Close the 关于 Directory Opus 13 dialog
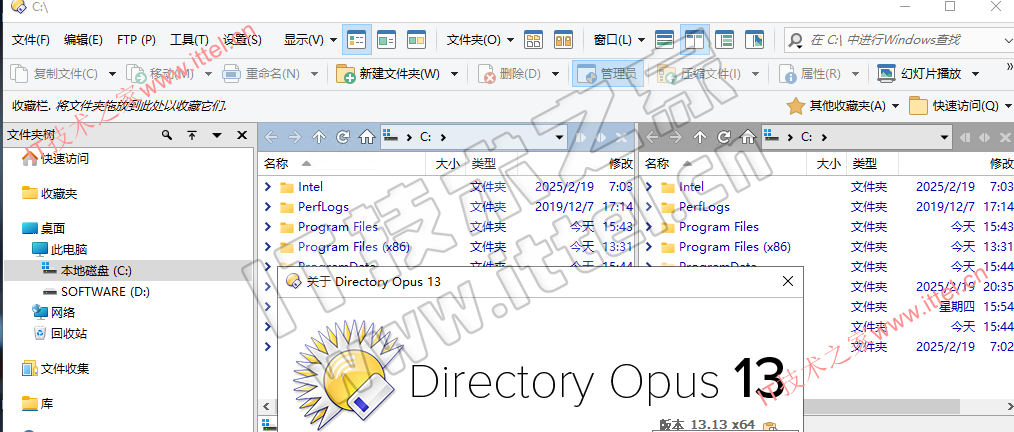Screen dimensions: 1014x432 point(788,281)
